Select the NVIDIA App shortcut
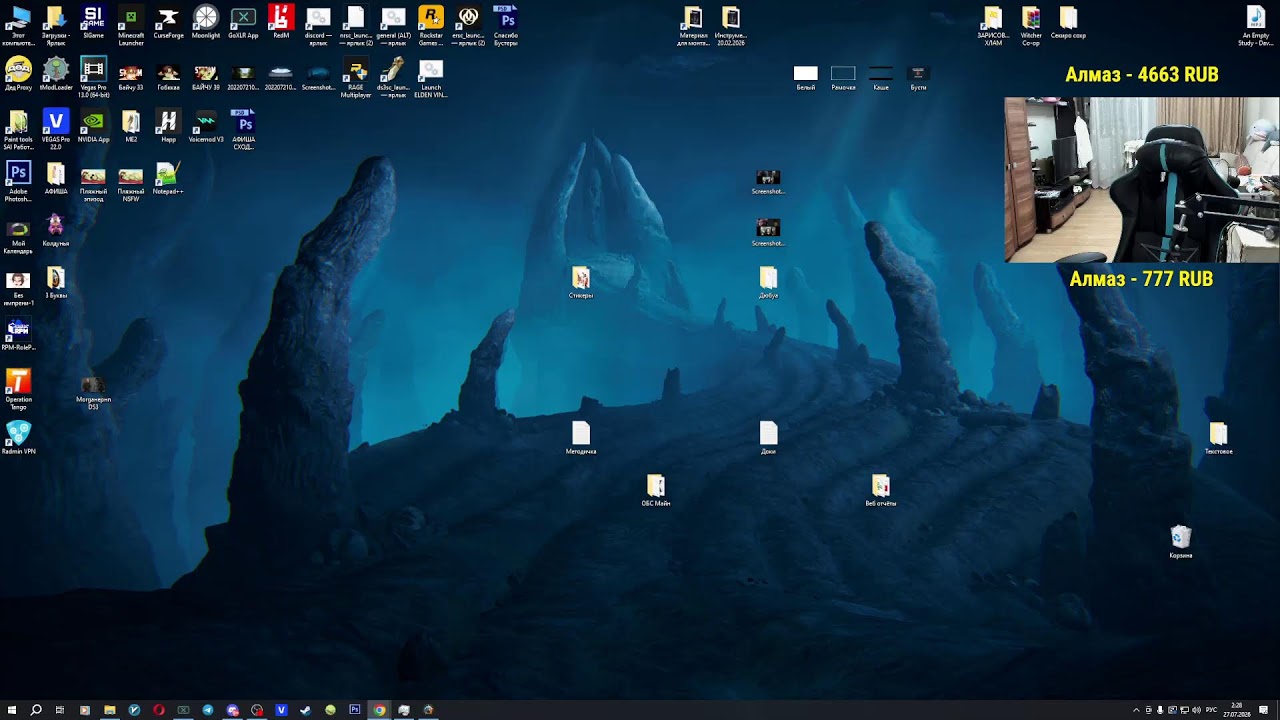Viewport: 1280px width, 720px height. [93, 127]
